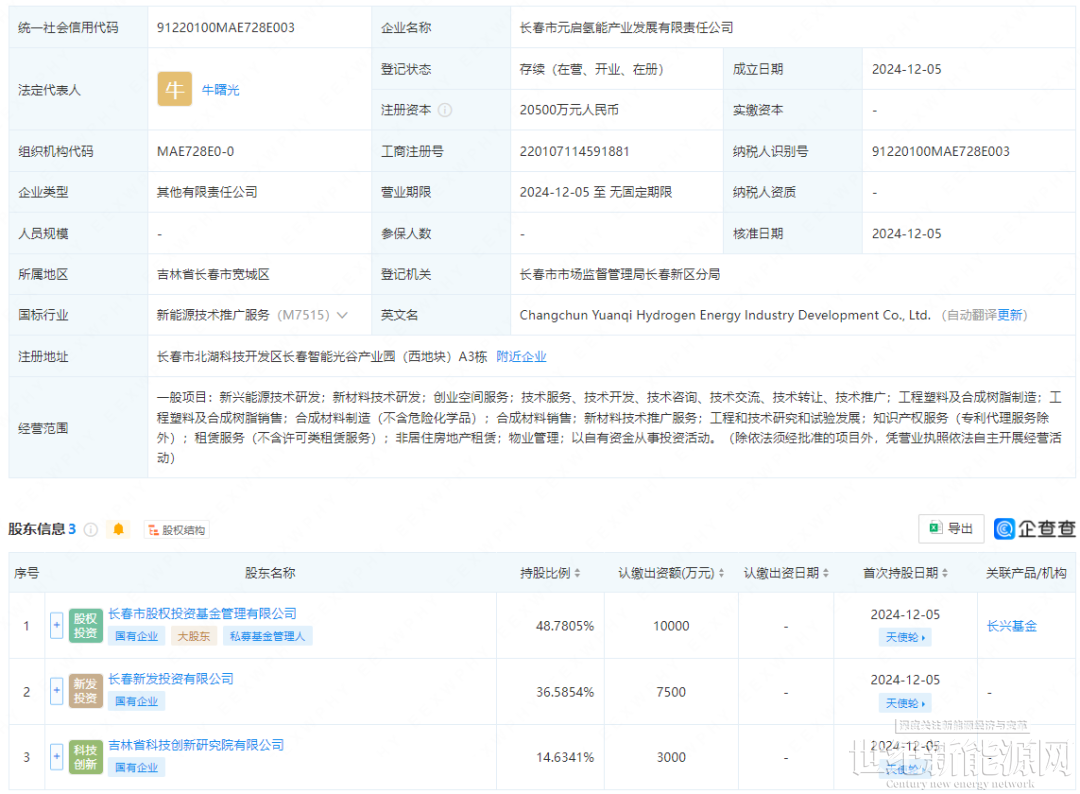
Task: Click the green 科技创新 shareholder logo
Action: coord(86,757)
